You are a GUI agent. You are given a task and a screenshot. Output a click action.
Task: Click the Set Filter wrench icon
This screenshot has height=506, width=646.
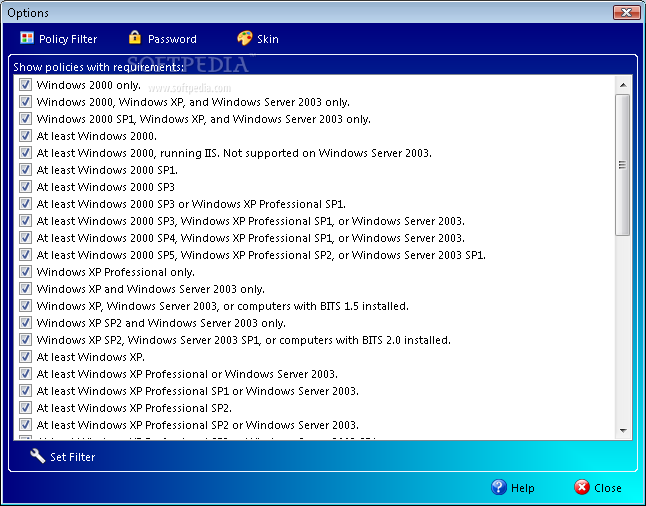tap(37, 456)
